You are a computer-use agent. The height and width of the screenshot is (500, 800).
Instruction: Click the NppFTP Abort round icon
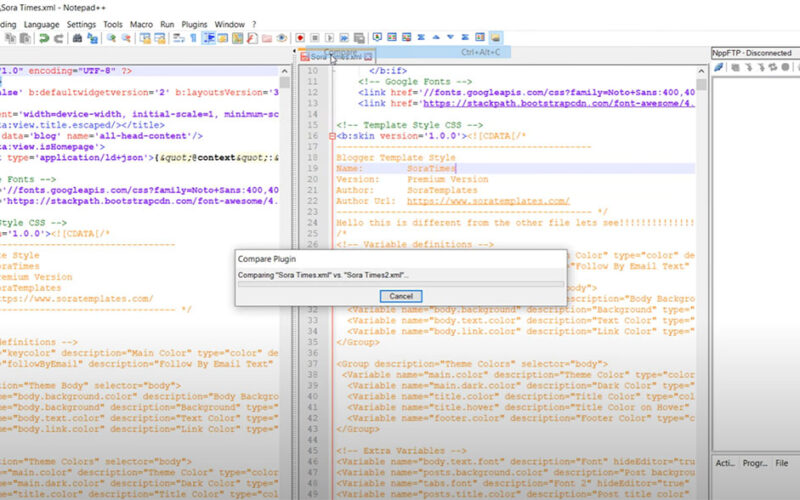tap(785, 67)
